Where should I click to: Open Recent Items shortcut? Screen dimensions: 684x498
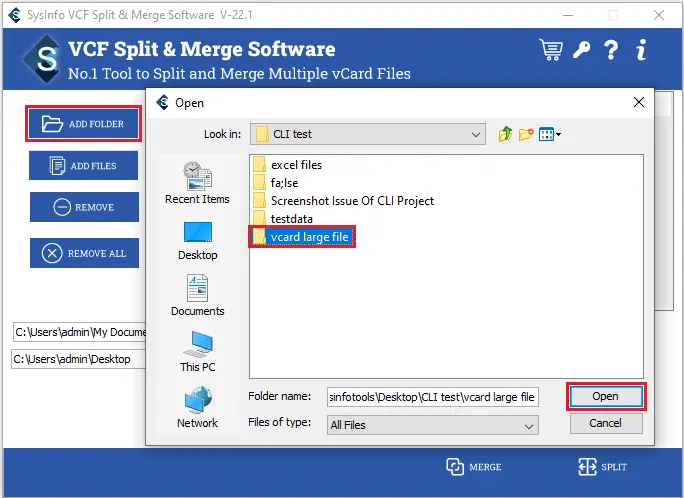[197, 183]
